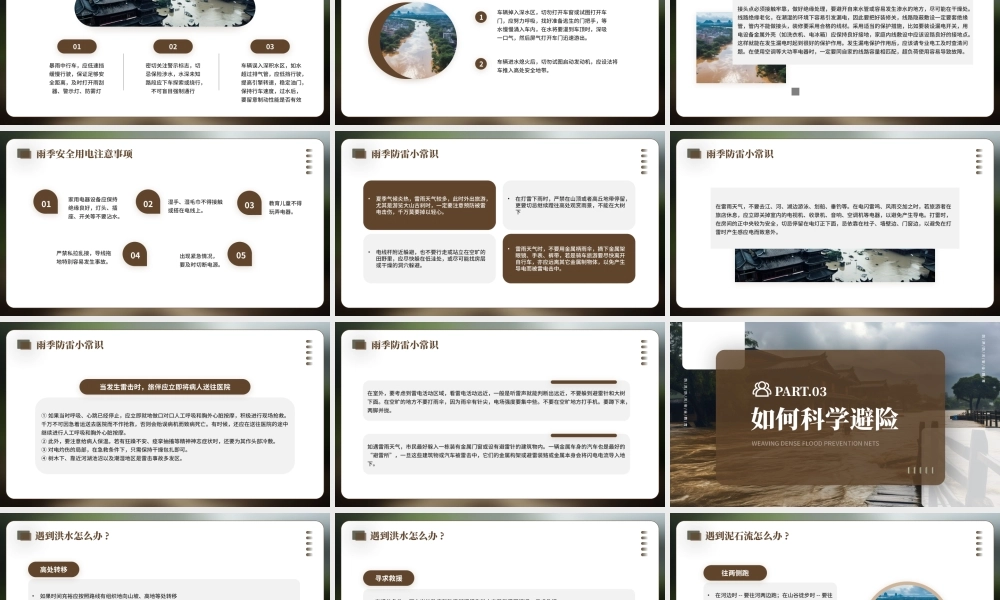This screenshot has height=600, width=1000.
Task: Click the 高处转移 pill label
Action: pyautogui.click(x=53, y=569)
